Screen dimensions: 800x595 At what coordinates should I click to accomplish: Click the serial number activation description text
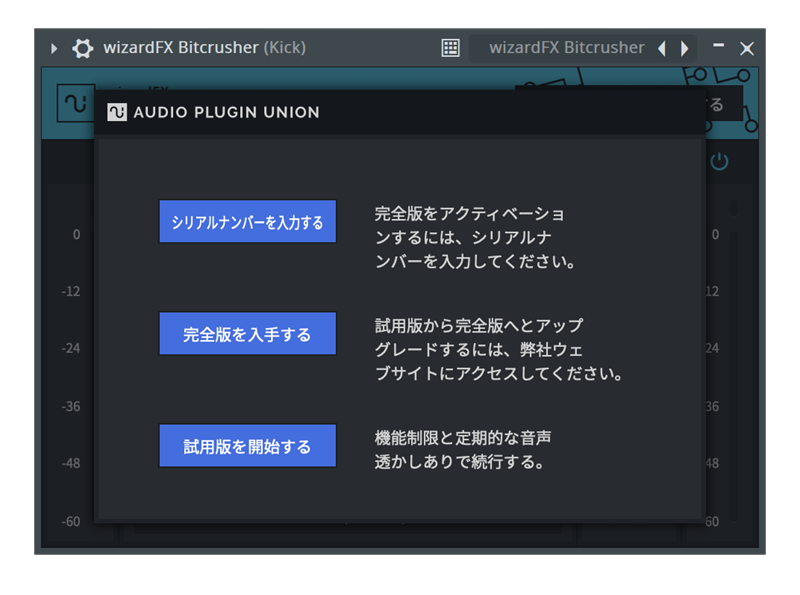click(x=476, y=238)
